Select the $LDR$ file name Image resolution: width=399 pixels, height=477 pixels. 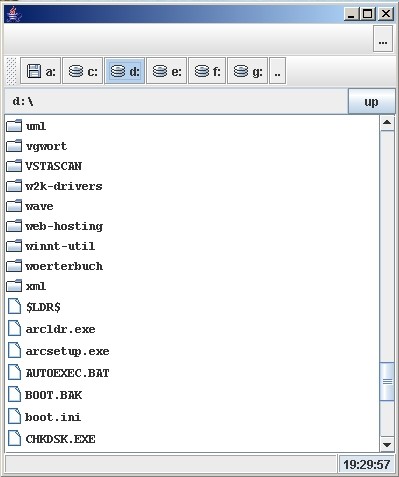click(x=43, y=307)
